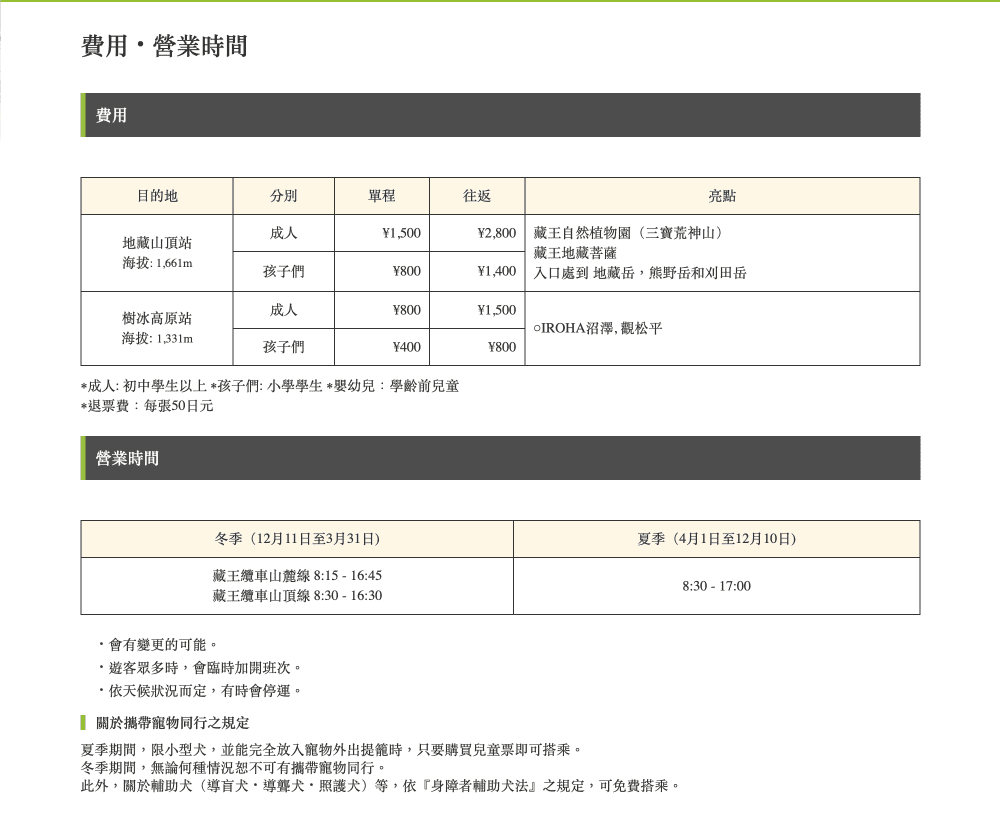This screenshot has width=1000, height=833.
Task: Click the ¥2,800 round-trip fare
Action: point(497,233)
